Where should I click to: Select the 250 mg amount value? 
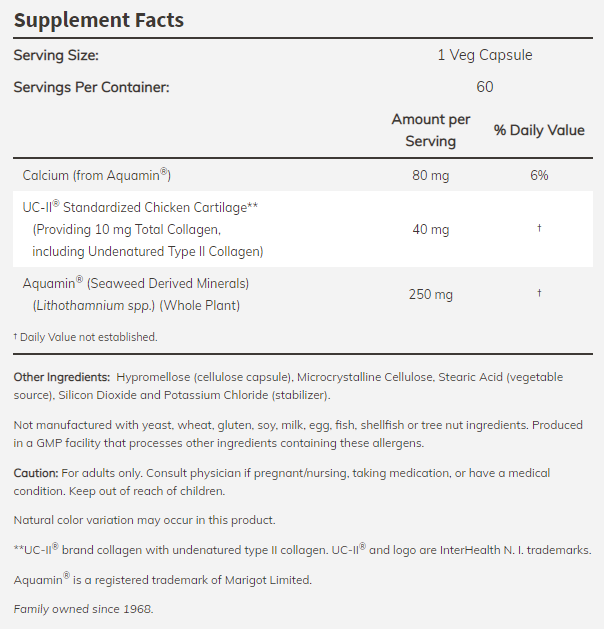coord(431,294)
